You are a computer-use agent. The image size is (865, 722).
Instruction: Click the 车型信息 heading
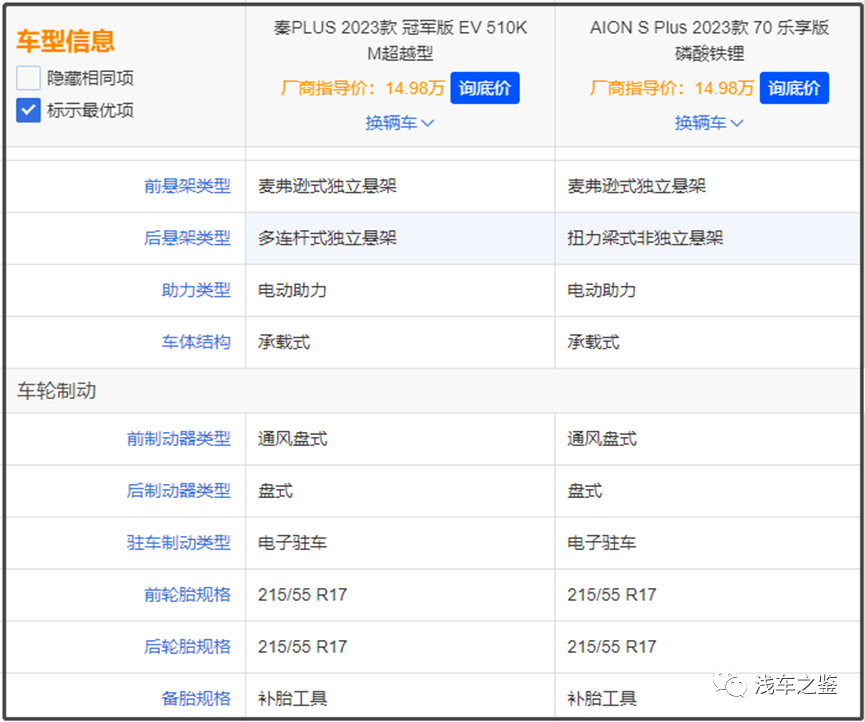click(65, 41)
